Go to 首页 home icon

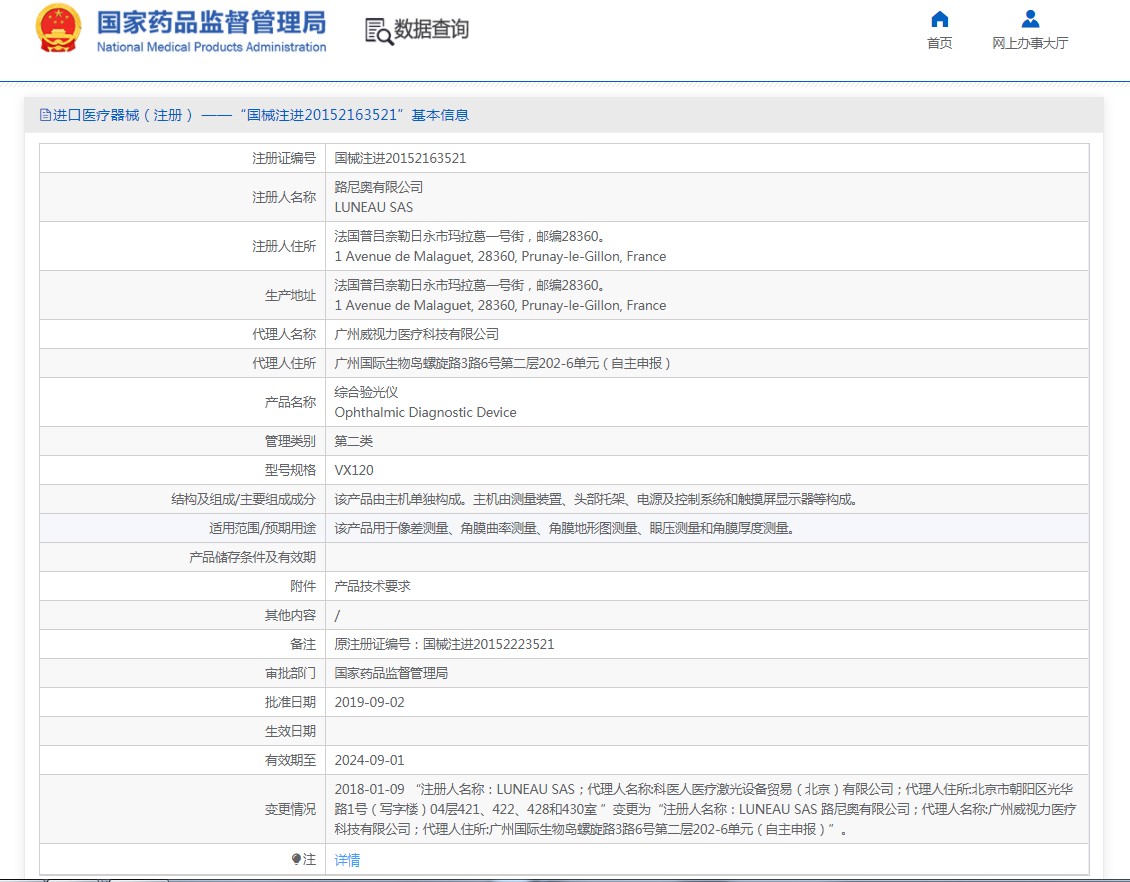pyautogui.click(x=940, y=19)
